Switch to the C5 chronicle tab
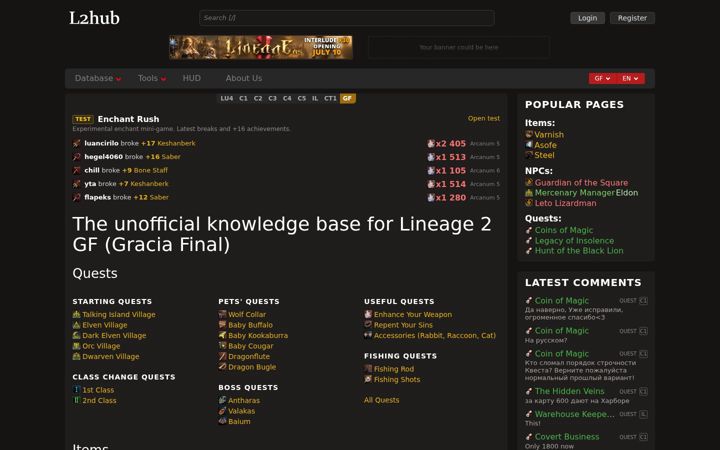 click(301, 98)
